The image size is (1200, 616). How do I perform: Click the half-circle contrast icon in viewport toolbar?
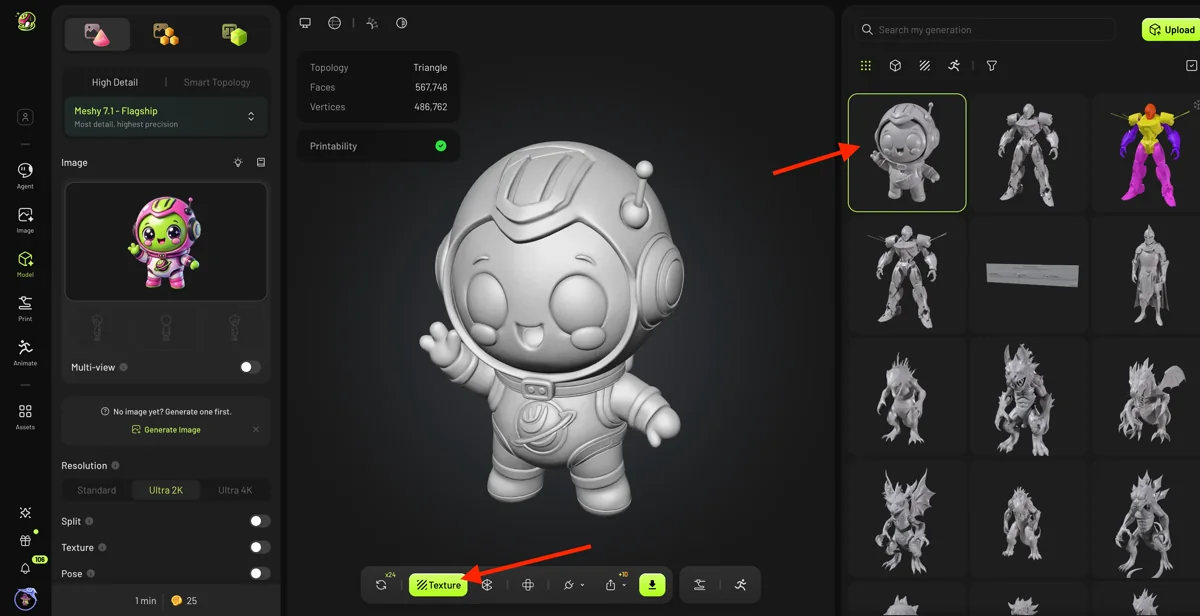click(402, 23)
